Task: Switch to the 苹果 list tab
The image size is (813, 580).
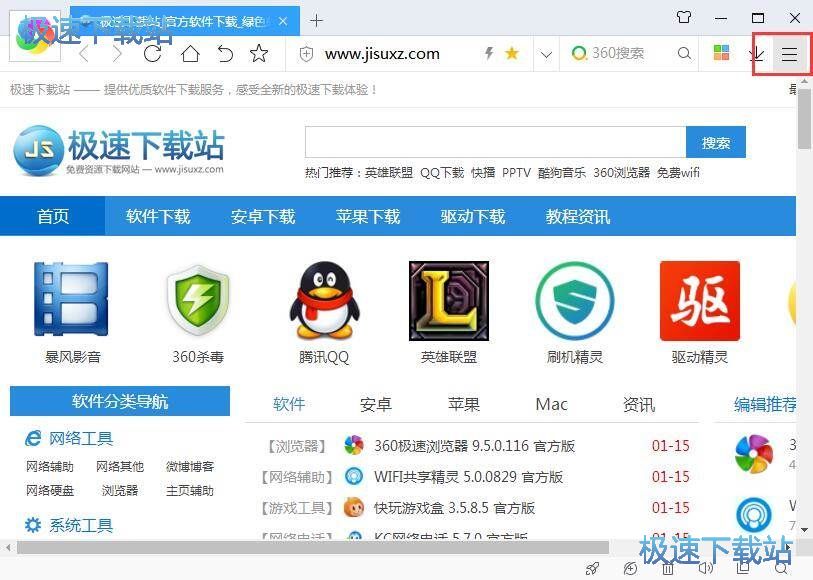Action: [464, 404]
